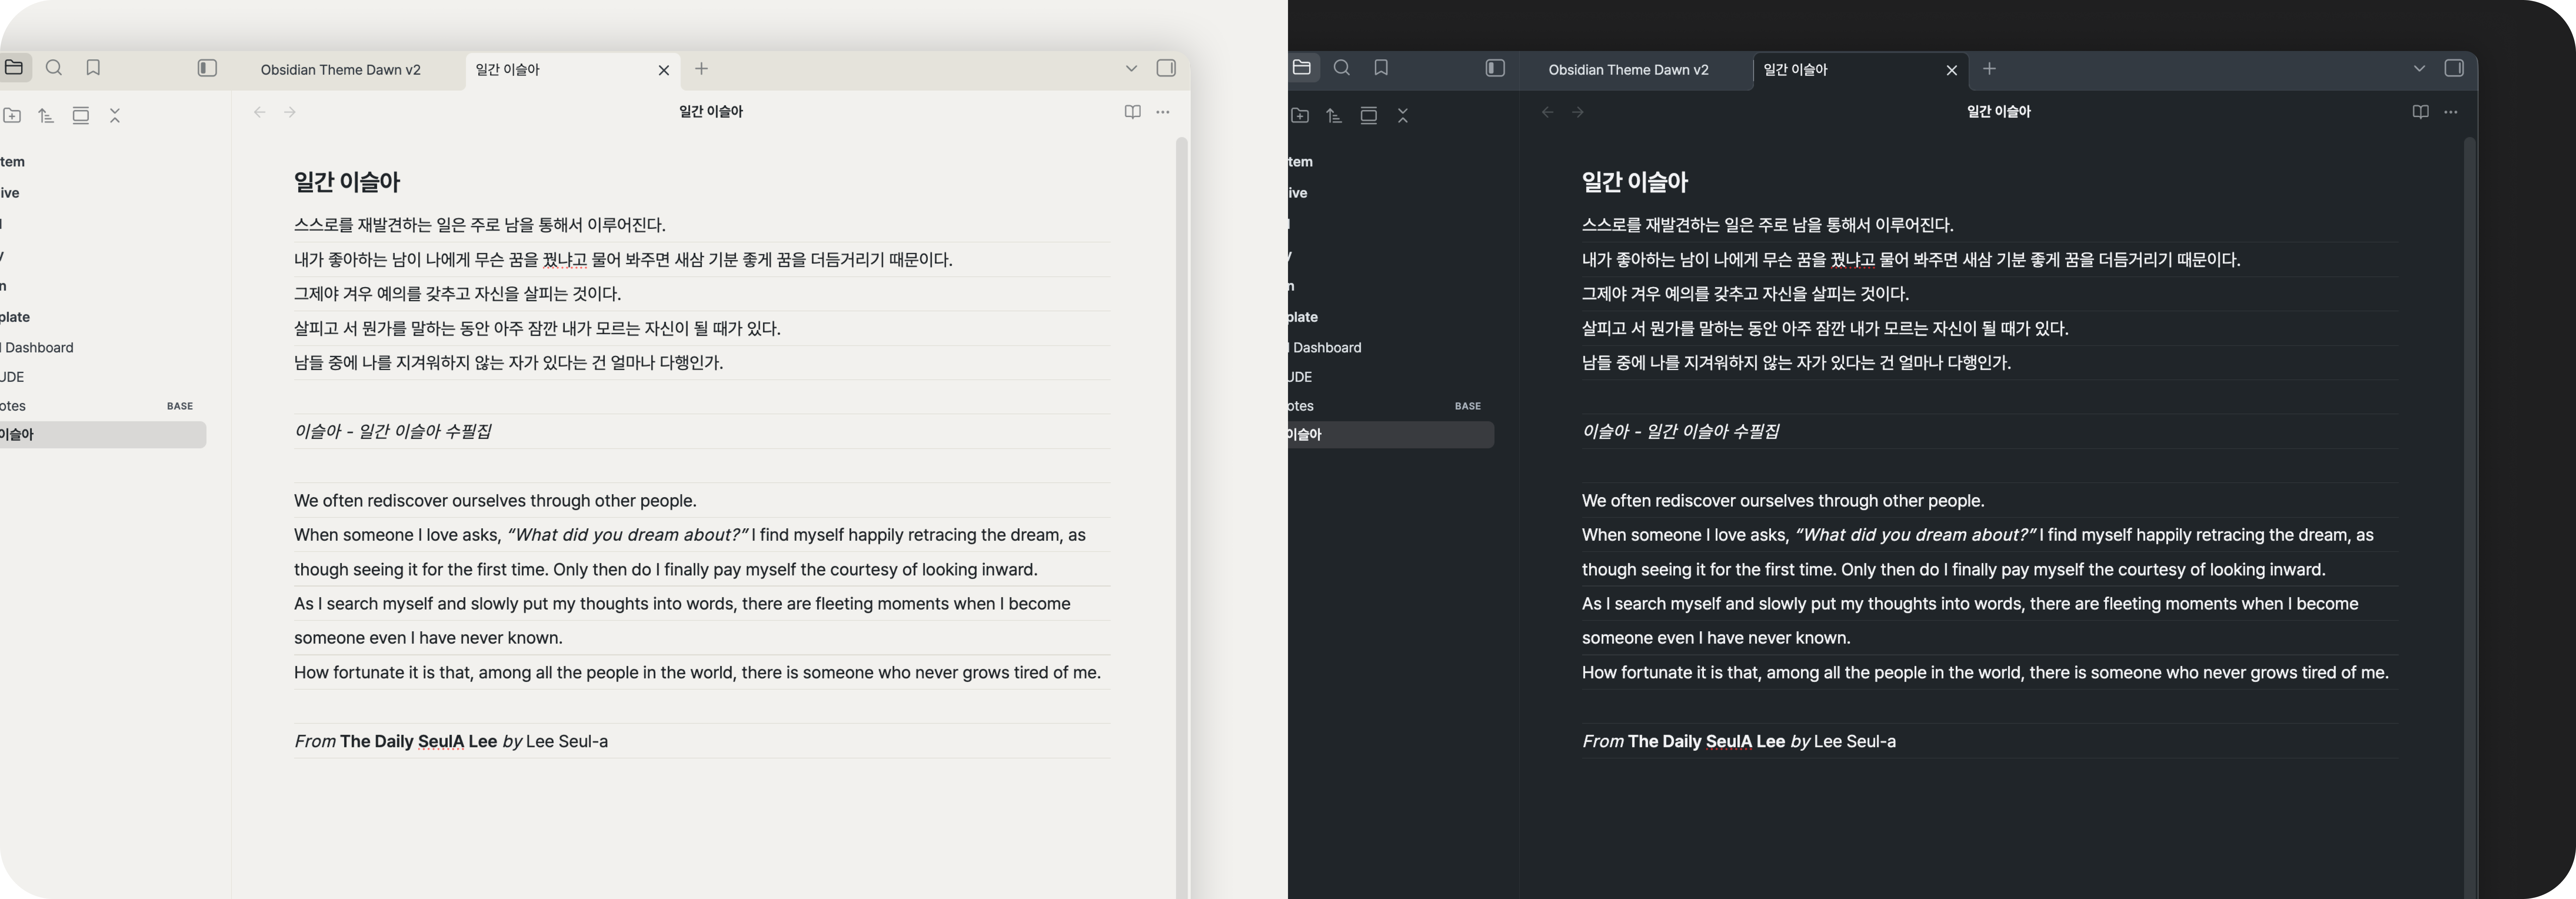Click 'We often rediscover ourselves' line, light window
This screenshot has height=899, width=2576.
pos(495,501)
